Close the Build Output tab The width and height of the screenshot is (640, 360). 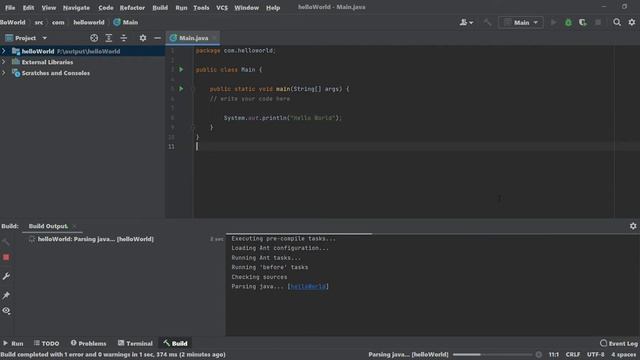coord(74,226)
